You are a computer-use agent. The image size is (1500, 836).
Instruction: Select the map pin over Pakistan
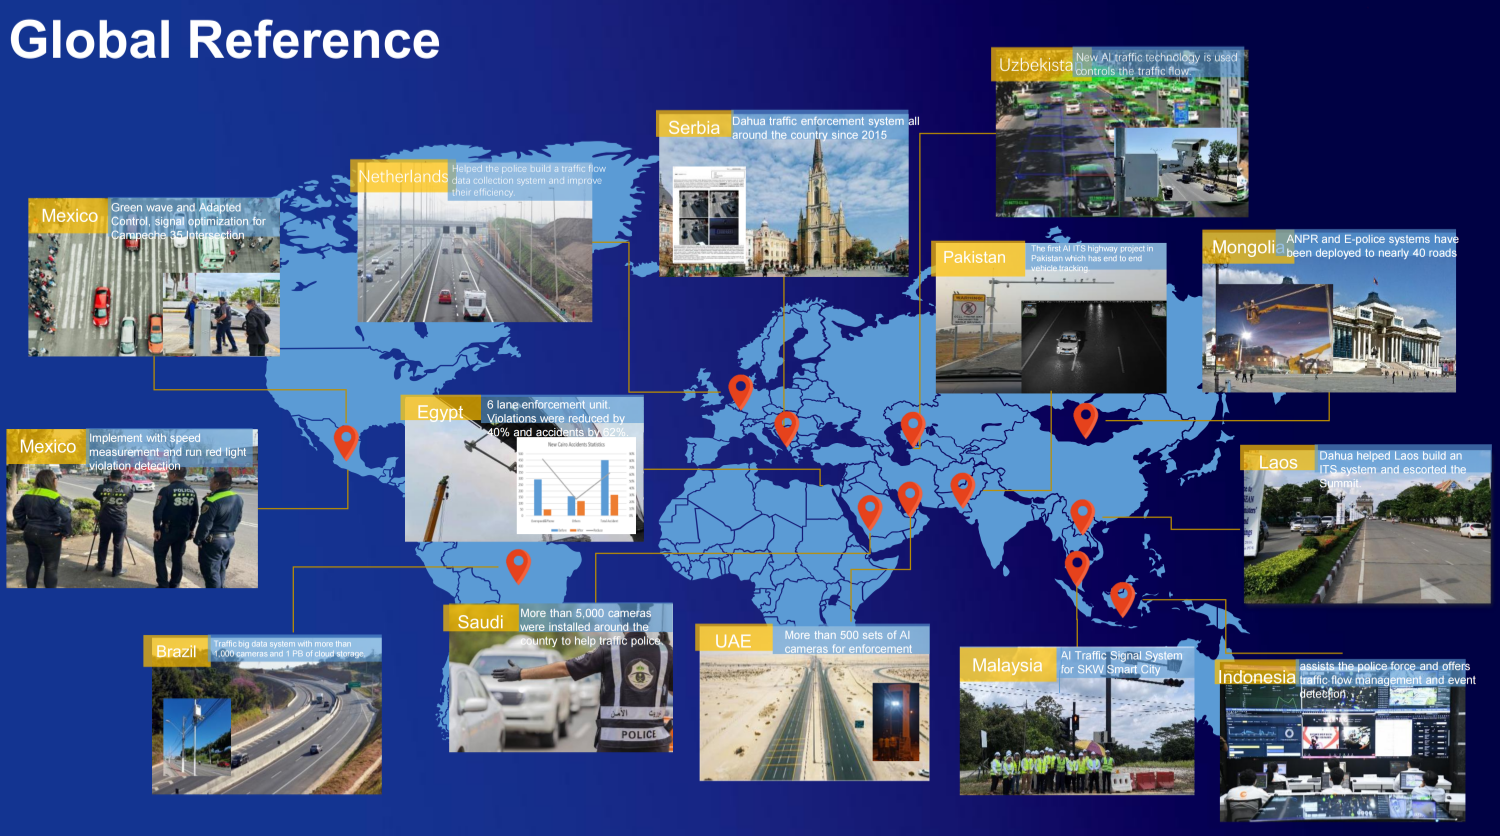[962, 489]
